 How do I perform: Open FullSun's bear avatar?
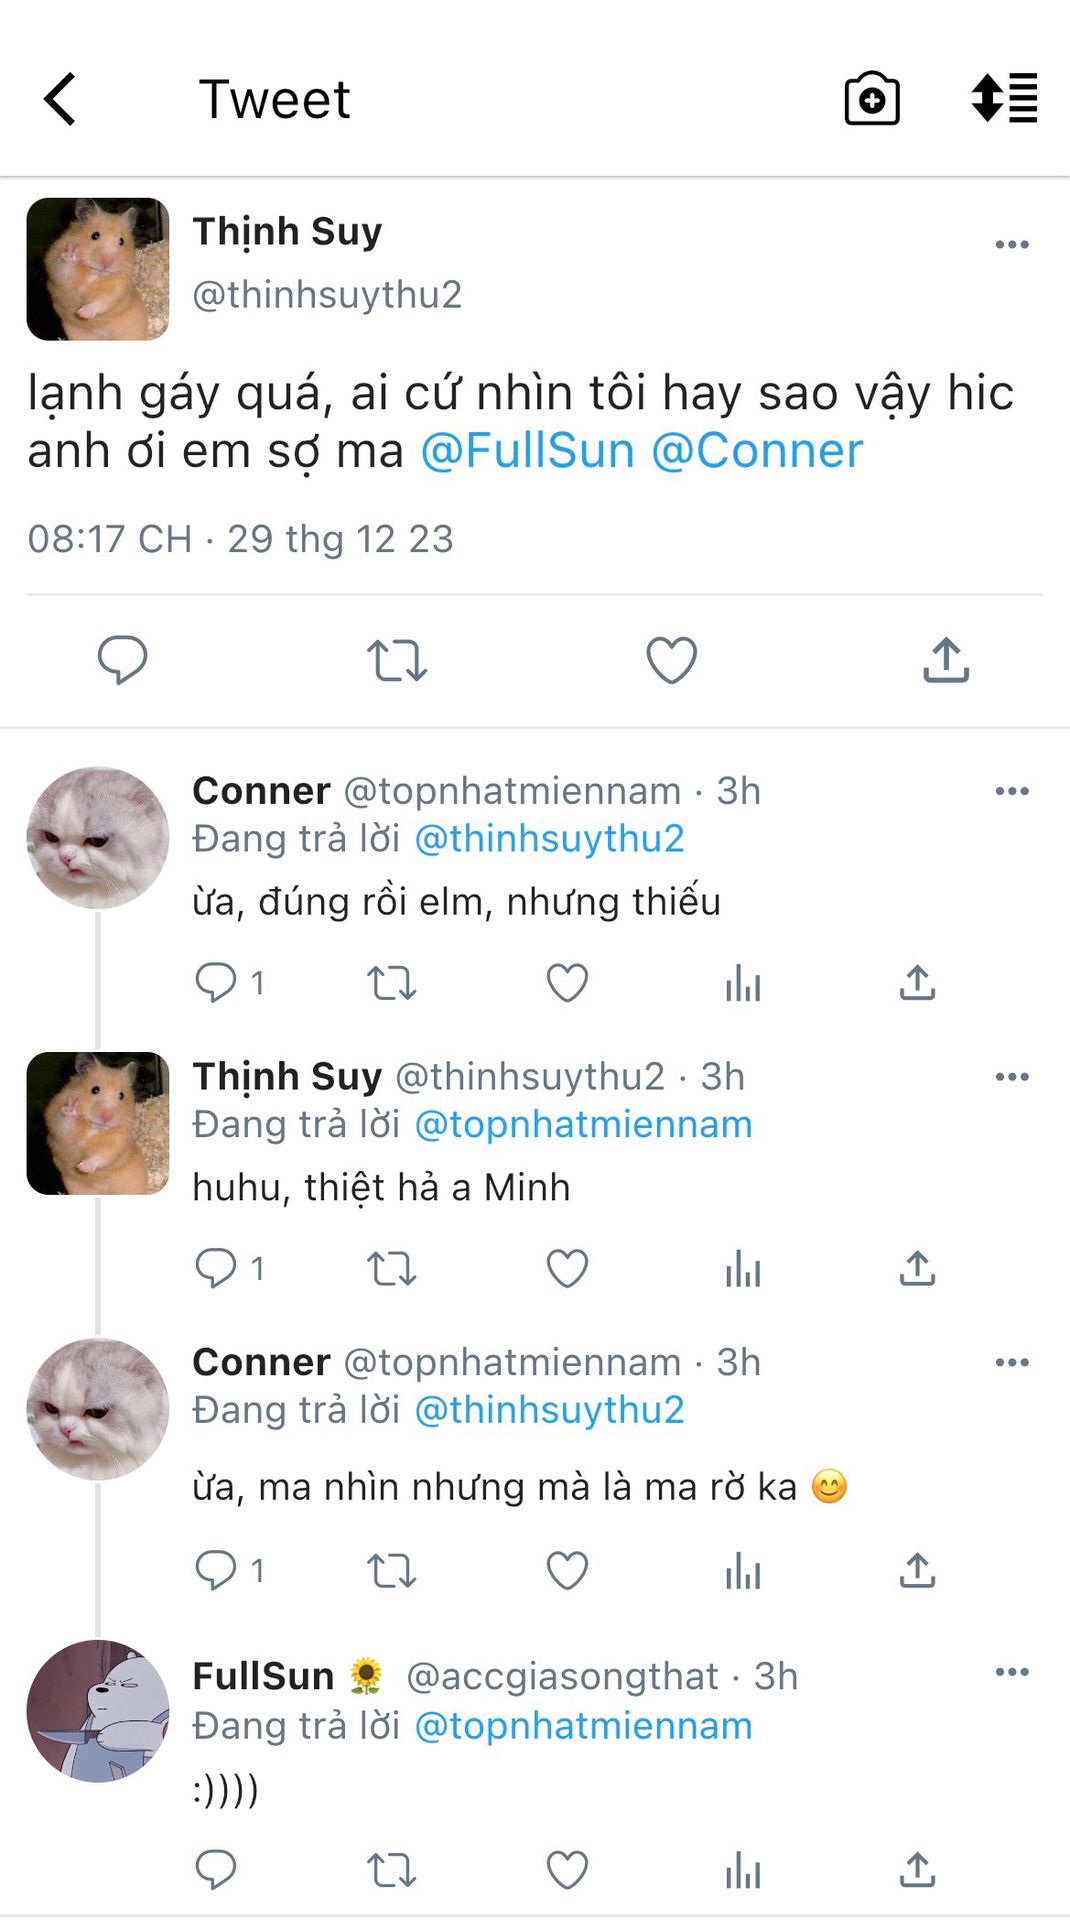pyautogui.click(x=98, y=1711)
